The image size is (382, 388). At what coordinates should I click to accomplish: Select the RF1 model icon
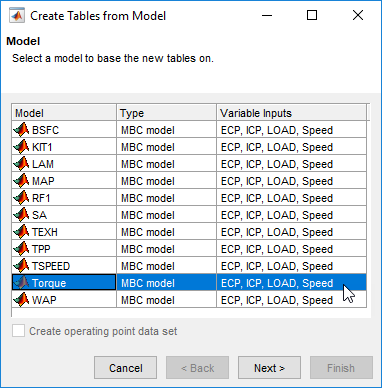pos(21,198)
